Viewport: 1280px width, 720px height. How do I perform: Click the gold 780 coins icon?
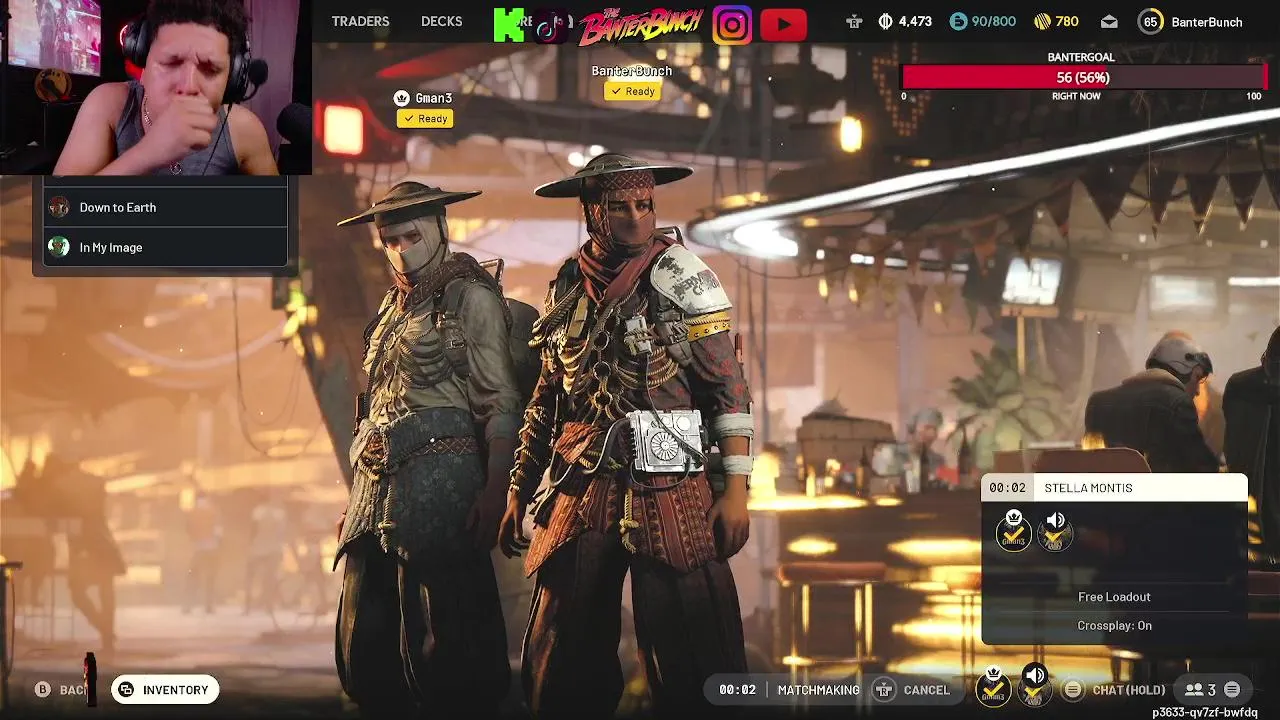coord(1041,21)
